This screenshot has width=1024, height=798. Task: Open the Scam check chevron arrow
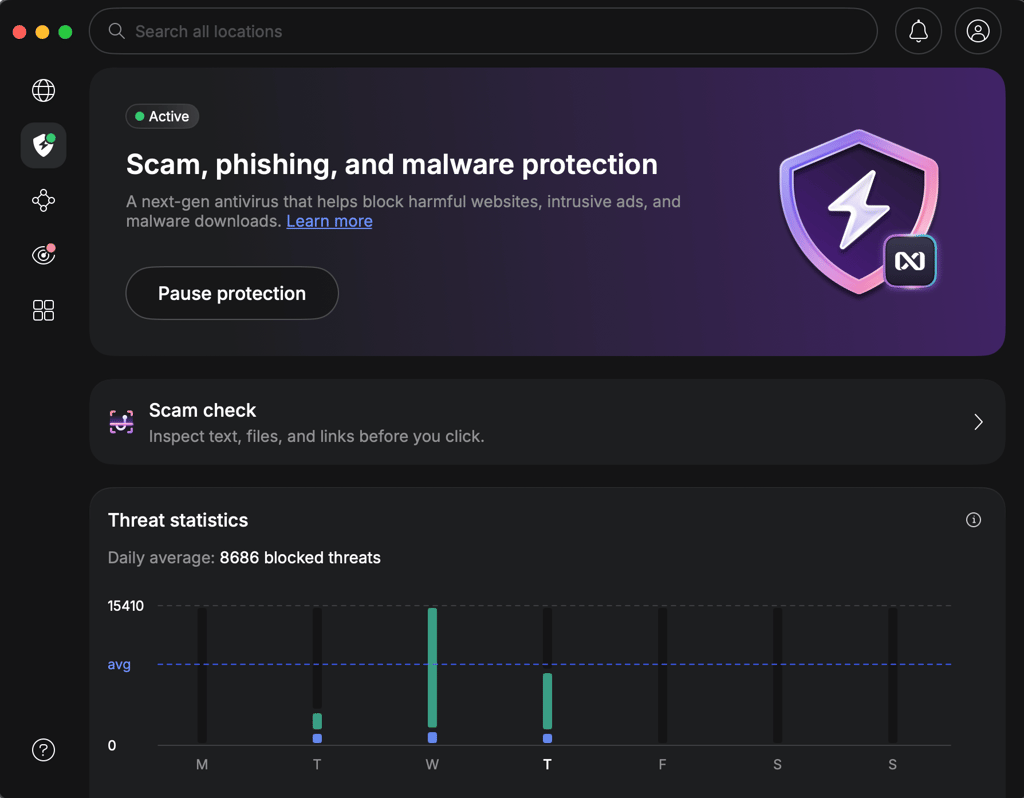click(978, 422)
